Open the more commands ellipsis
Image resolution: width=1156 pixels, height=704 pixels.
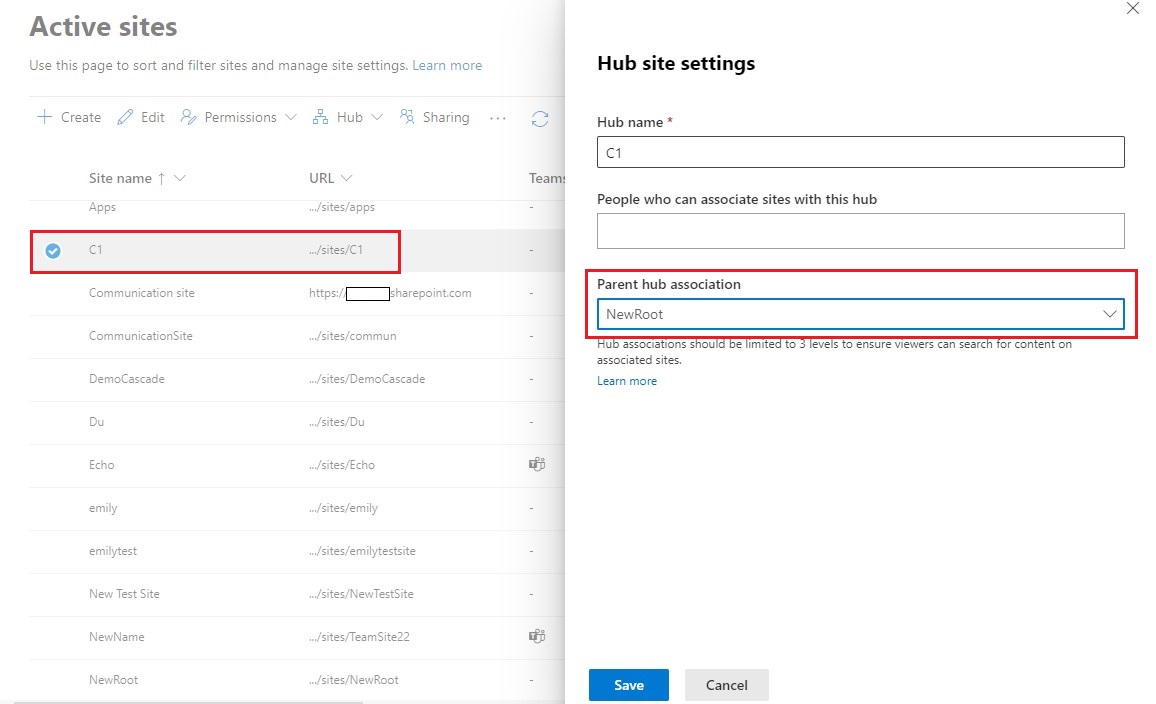pyautogui.click(x=498, y=118)
